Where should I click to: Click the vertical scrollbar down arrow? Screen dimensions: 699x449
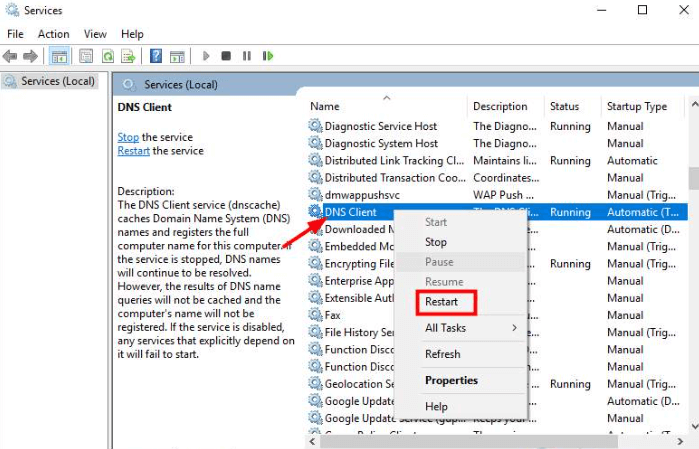click(x=693, y=428)
